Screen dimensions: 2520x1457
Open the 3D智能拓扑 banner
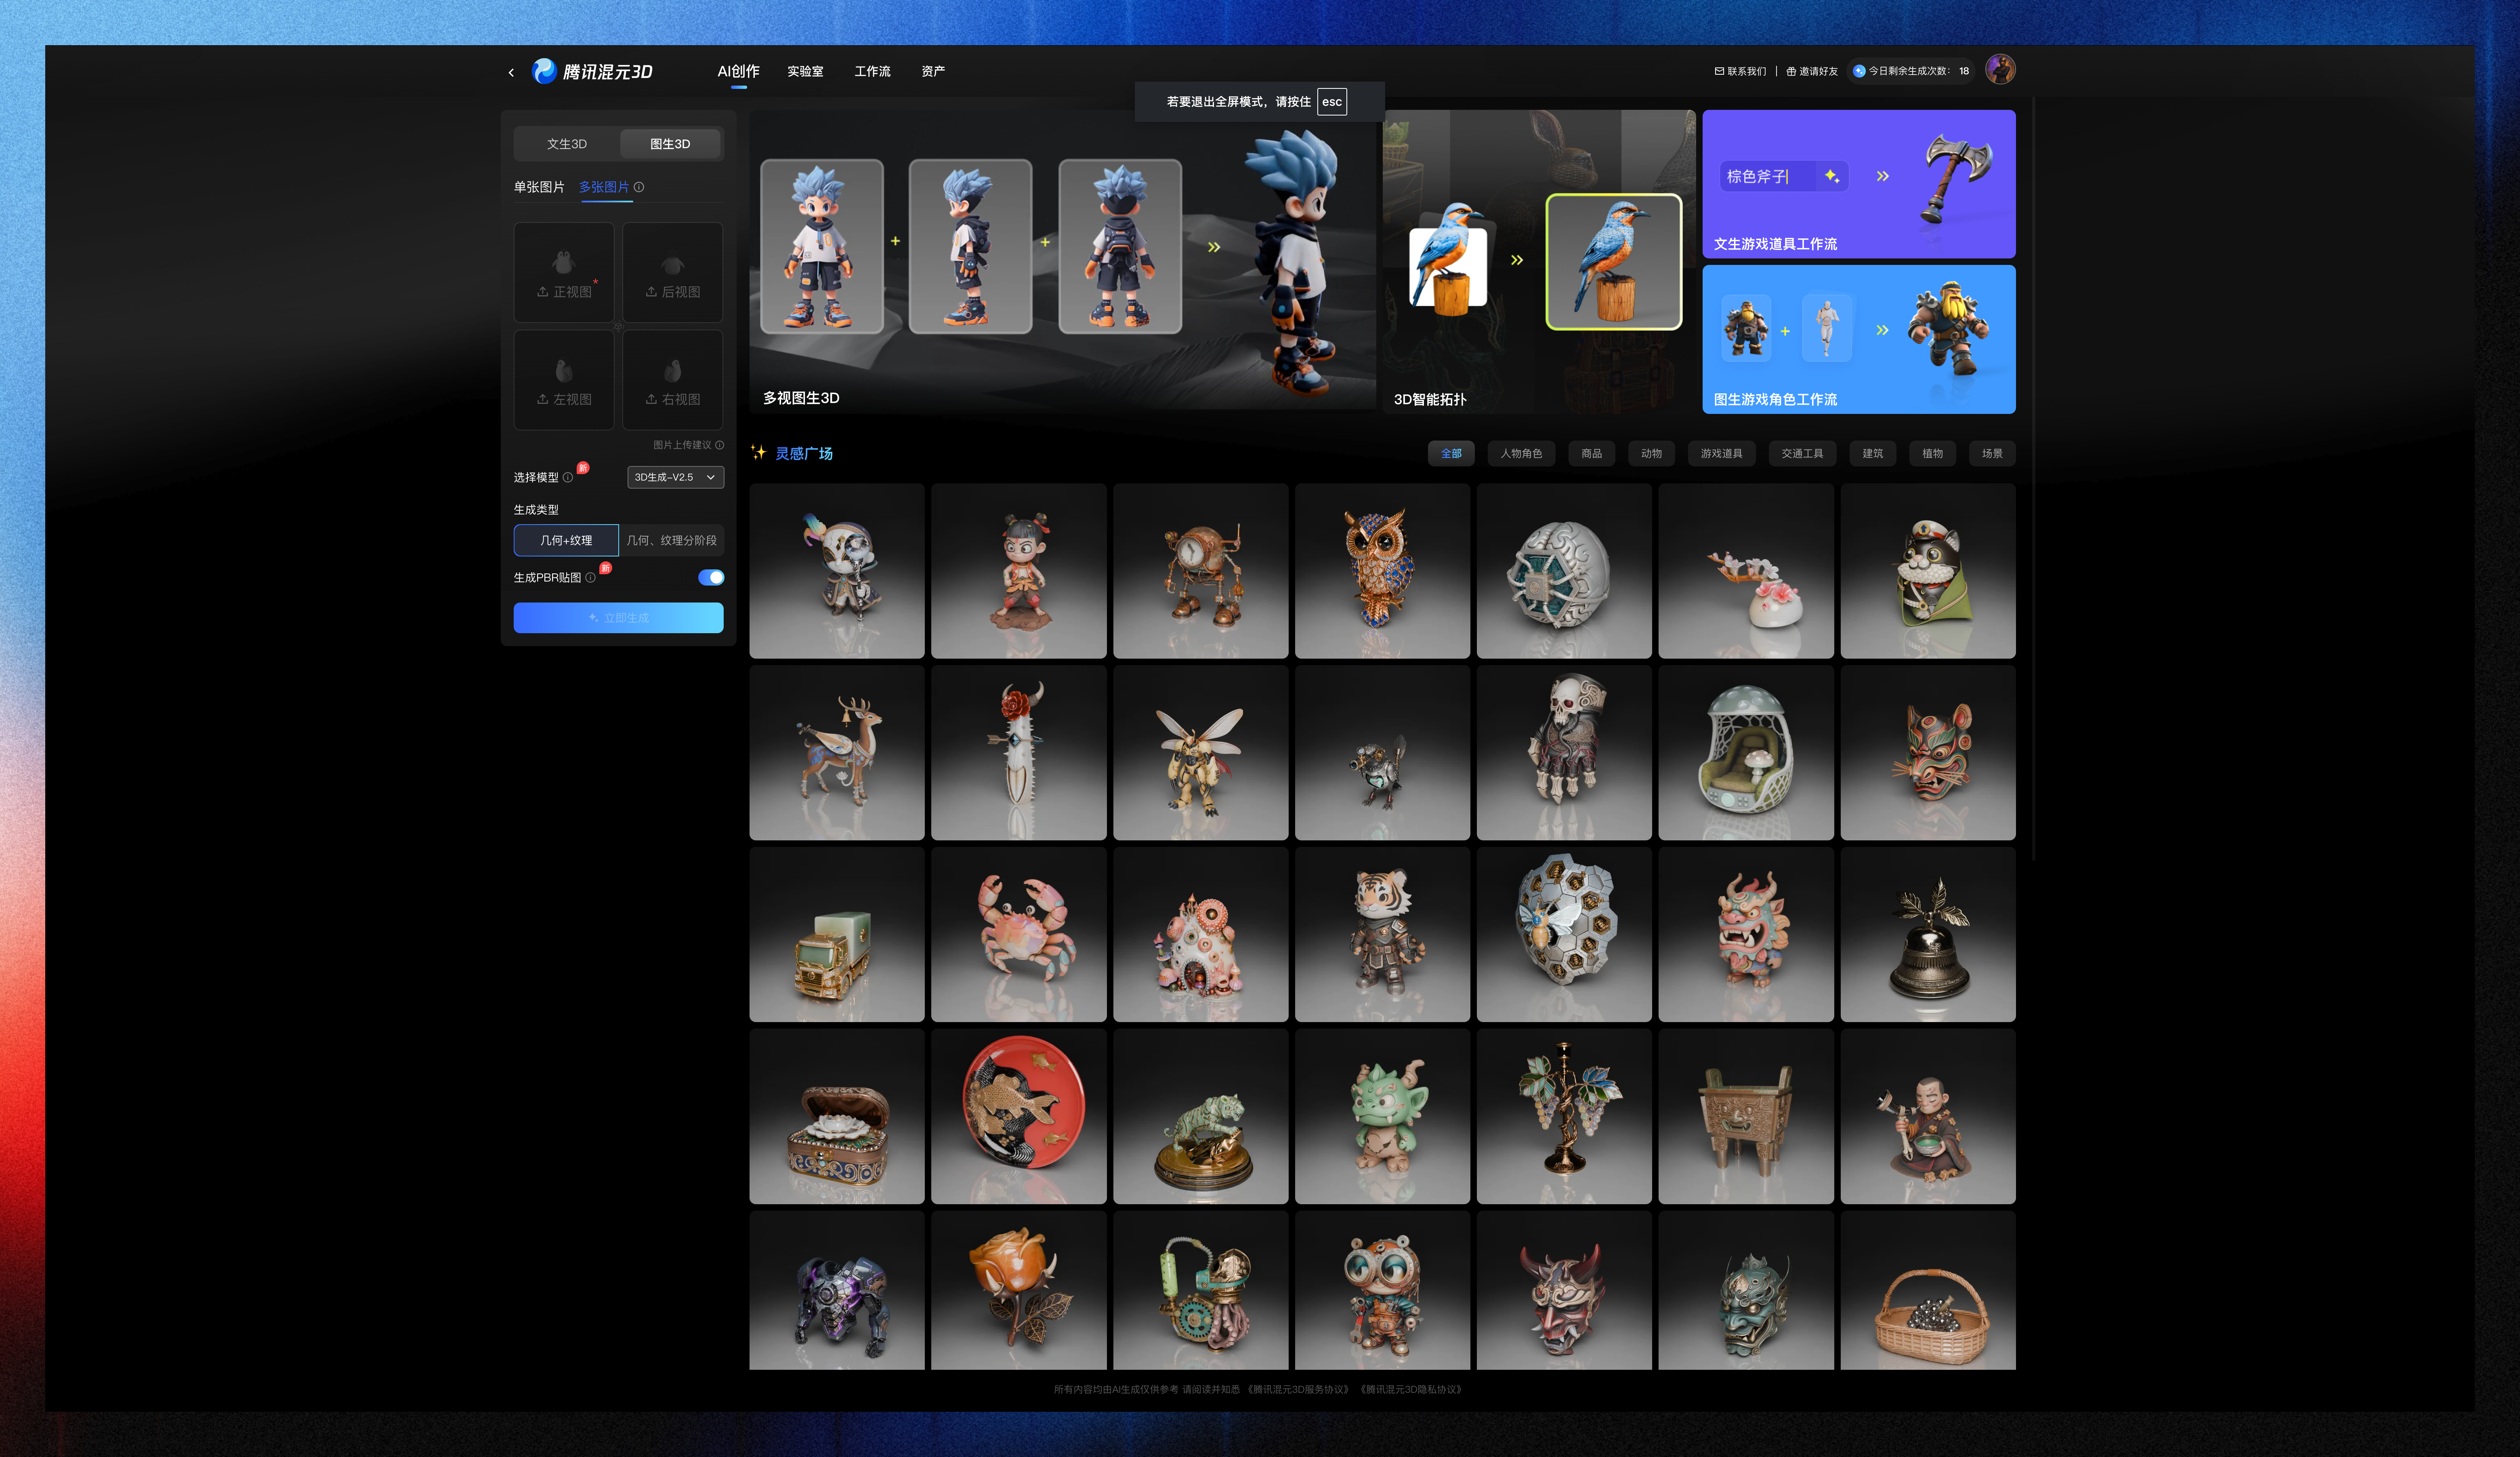coord(1539,262)
